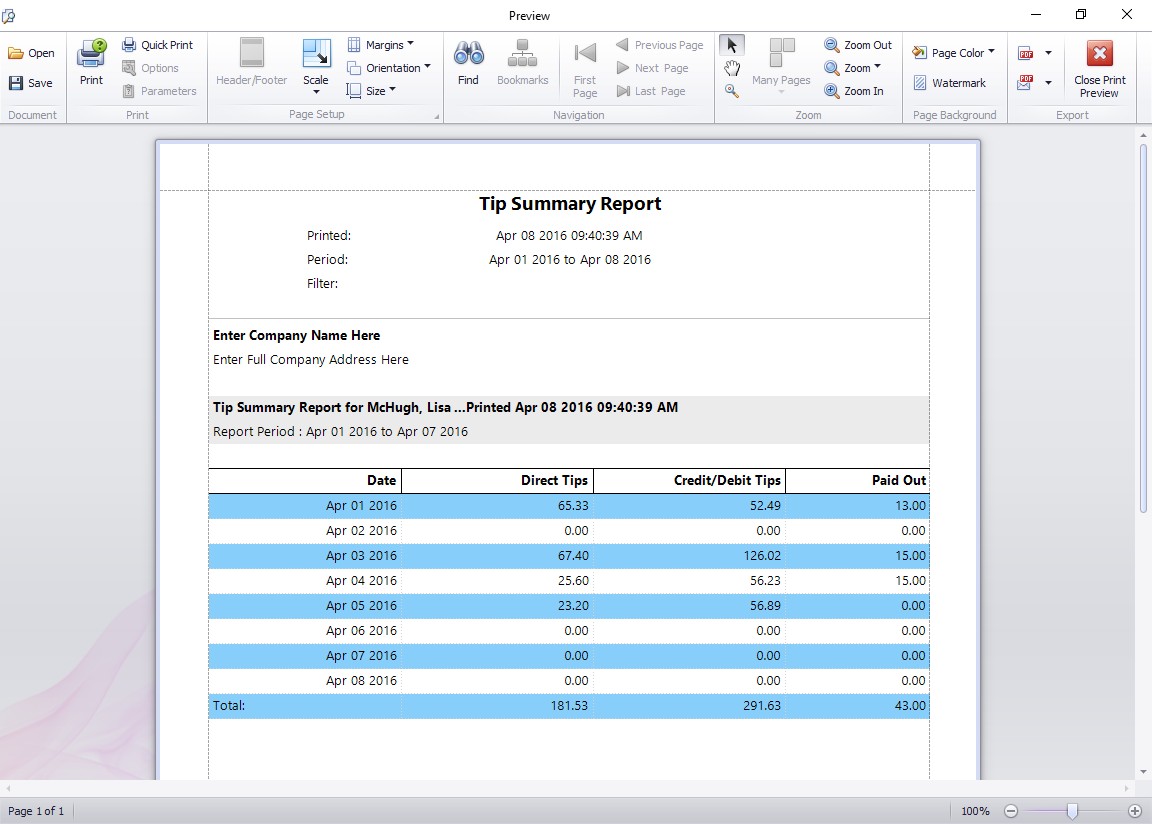Select the Apr 01 2016 date cell

[305, 506]
